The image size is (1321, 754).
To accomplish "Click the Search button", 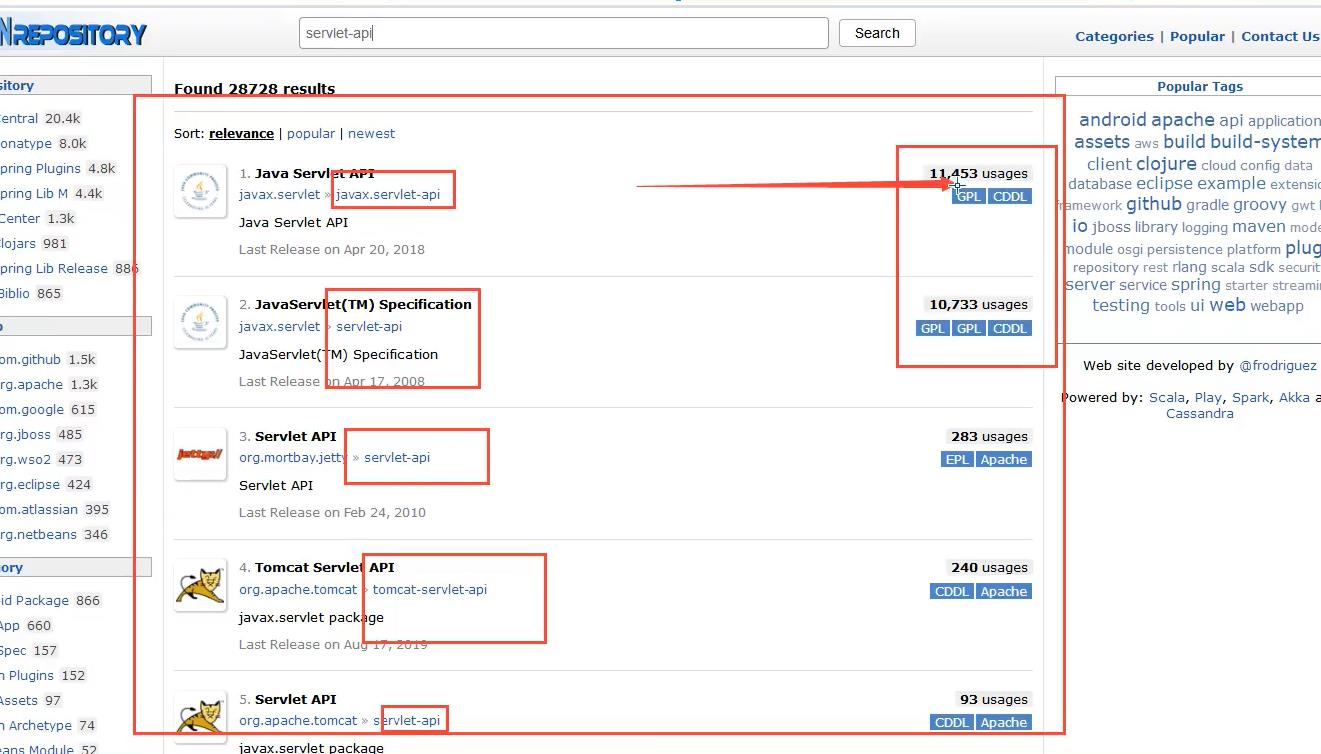I will (877, 33).
